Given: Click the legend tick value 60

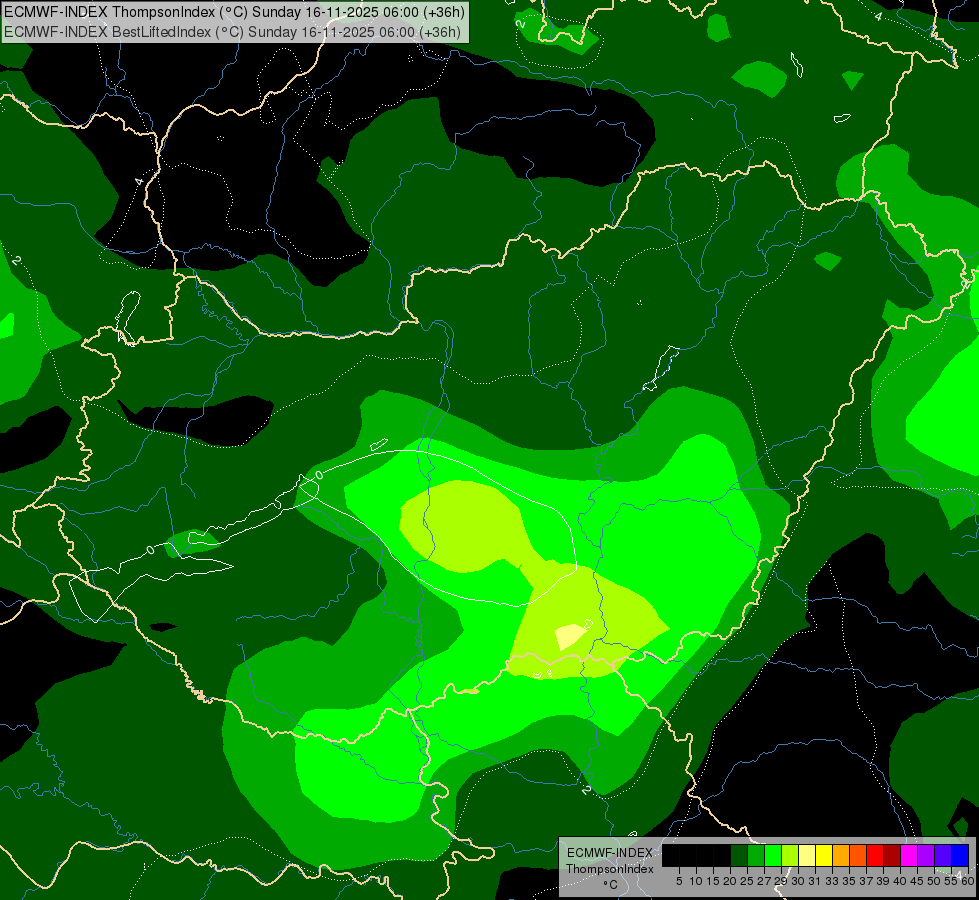Looking at the screenshot, I should [967, 880].
